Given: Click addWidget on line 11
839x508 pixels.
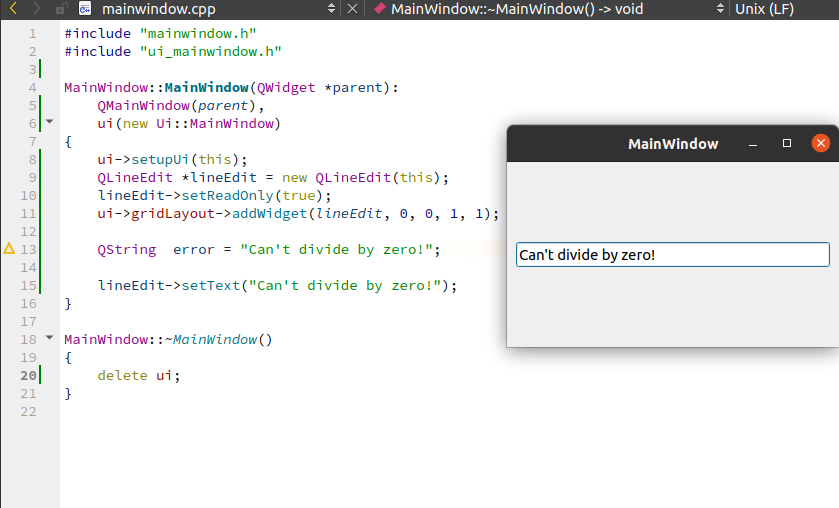Looking at the screenshot, I should (270, 214).
